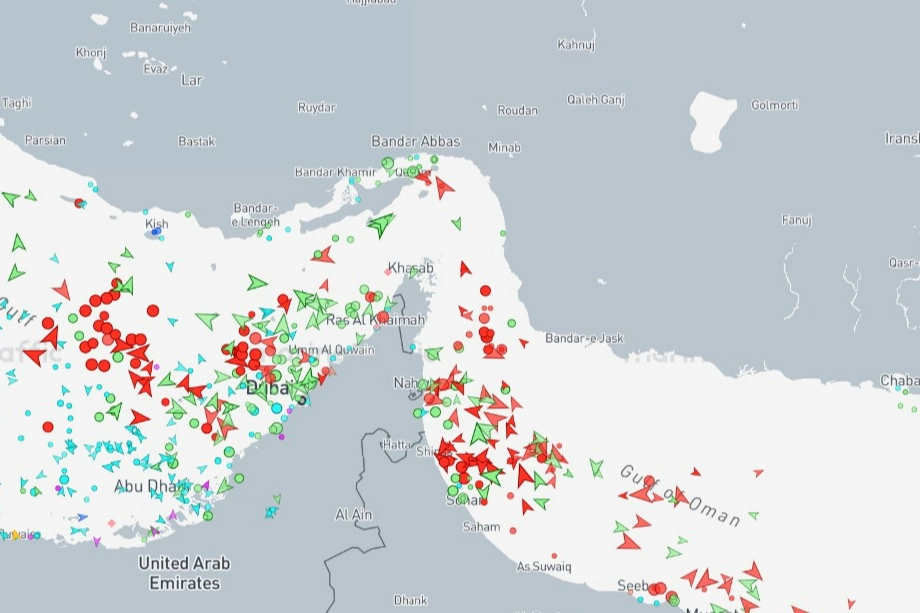Select small red arrow left of Bandar-e Jask label
This screenshot has height=613, width=920.
pos(524,342)
